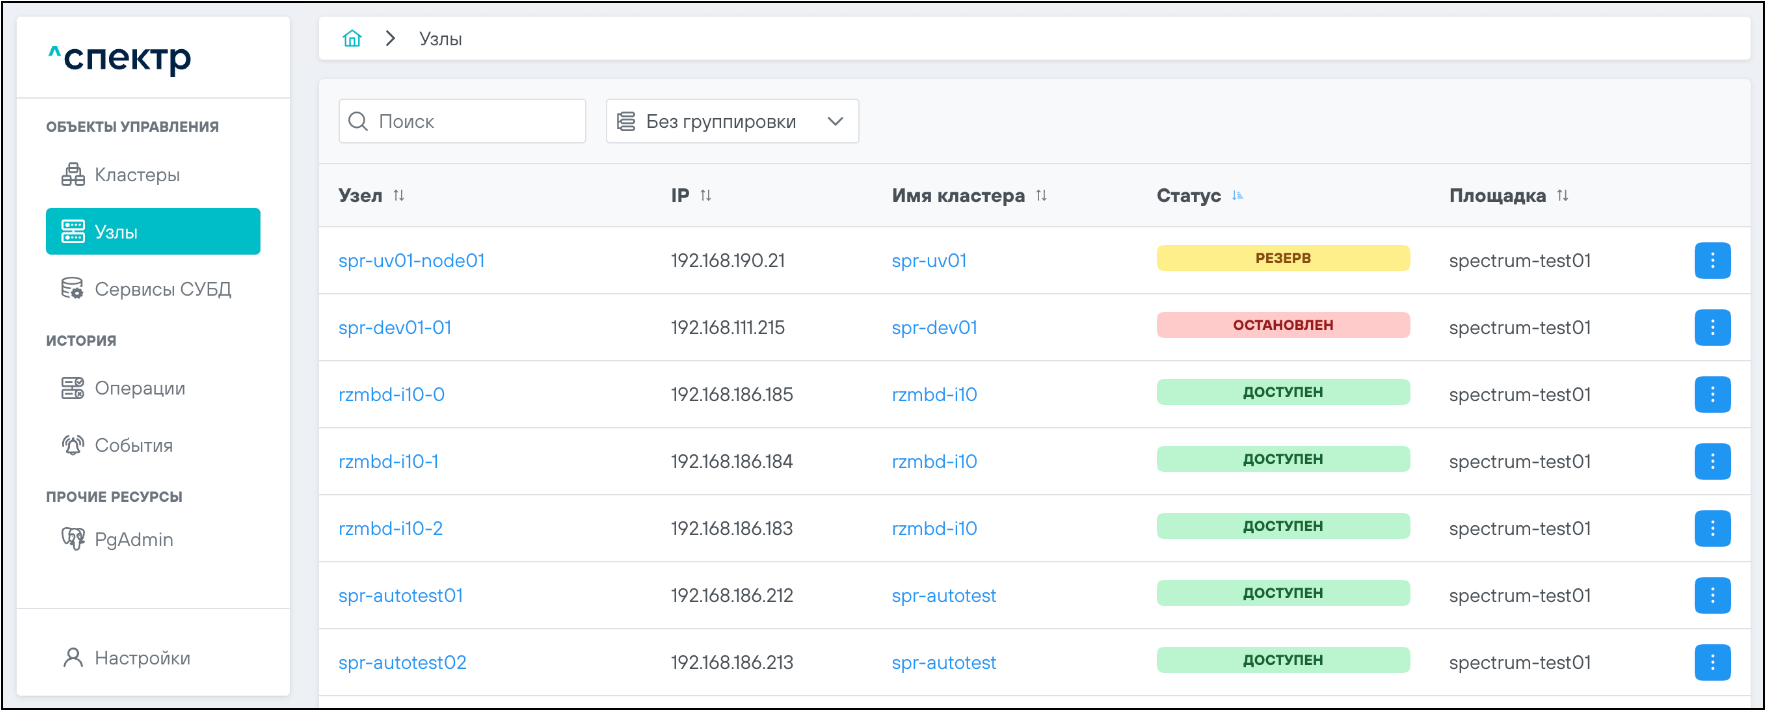This screenshot has height=712, width=1766.
Task: Open actions menu for spr-uv01-node01 row
Action: pos(1712,261)
